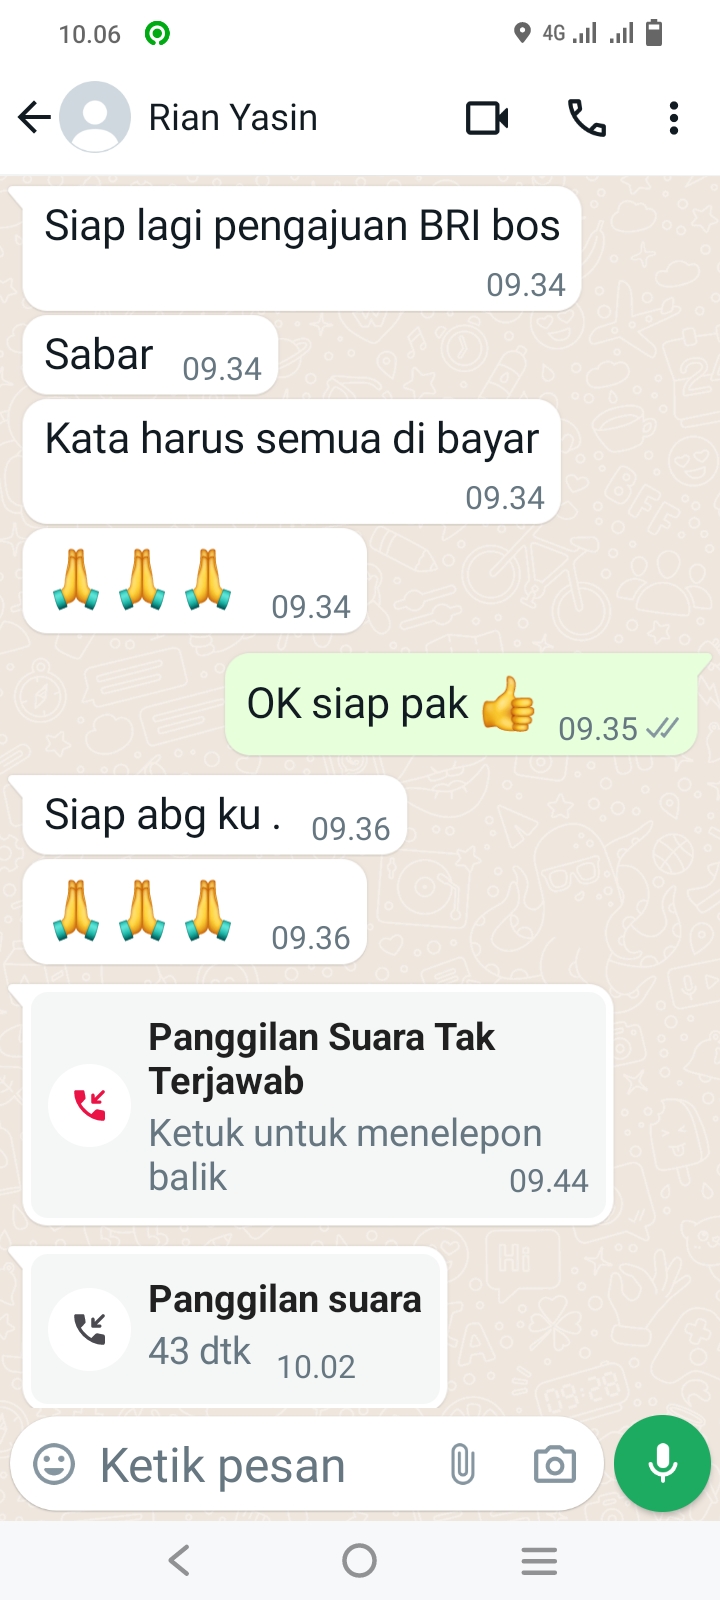Open the Rian Yasin contact info

pos(233,118)
